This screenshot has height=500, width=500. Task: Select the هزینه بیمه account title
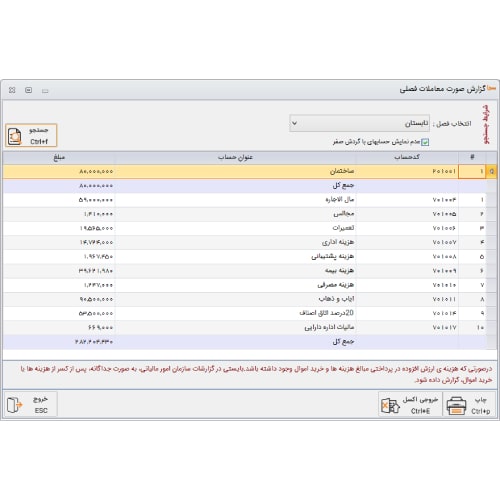coord(340,271)
